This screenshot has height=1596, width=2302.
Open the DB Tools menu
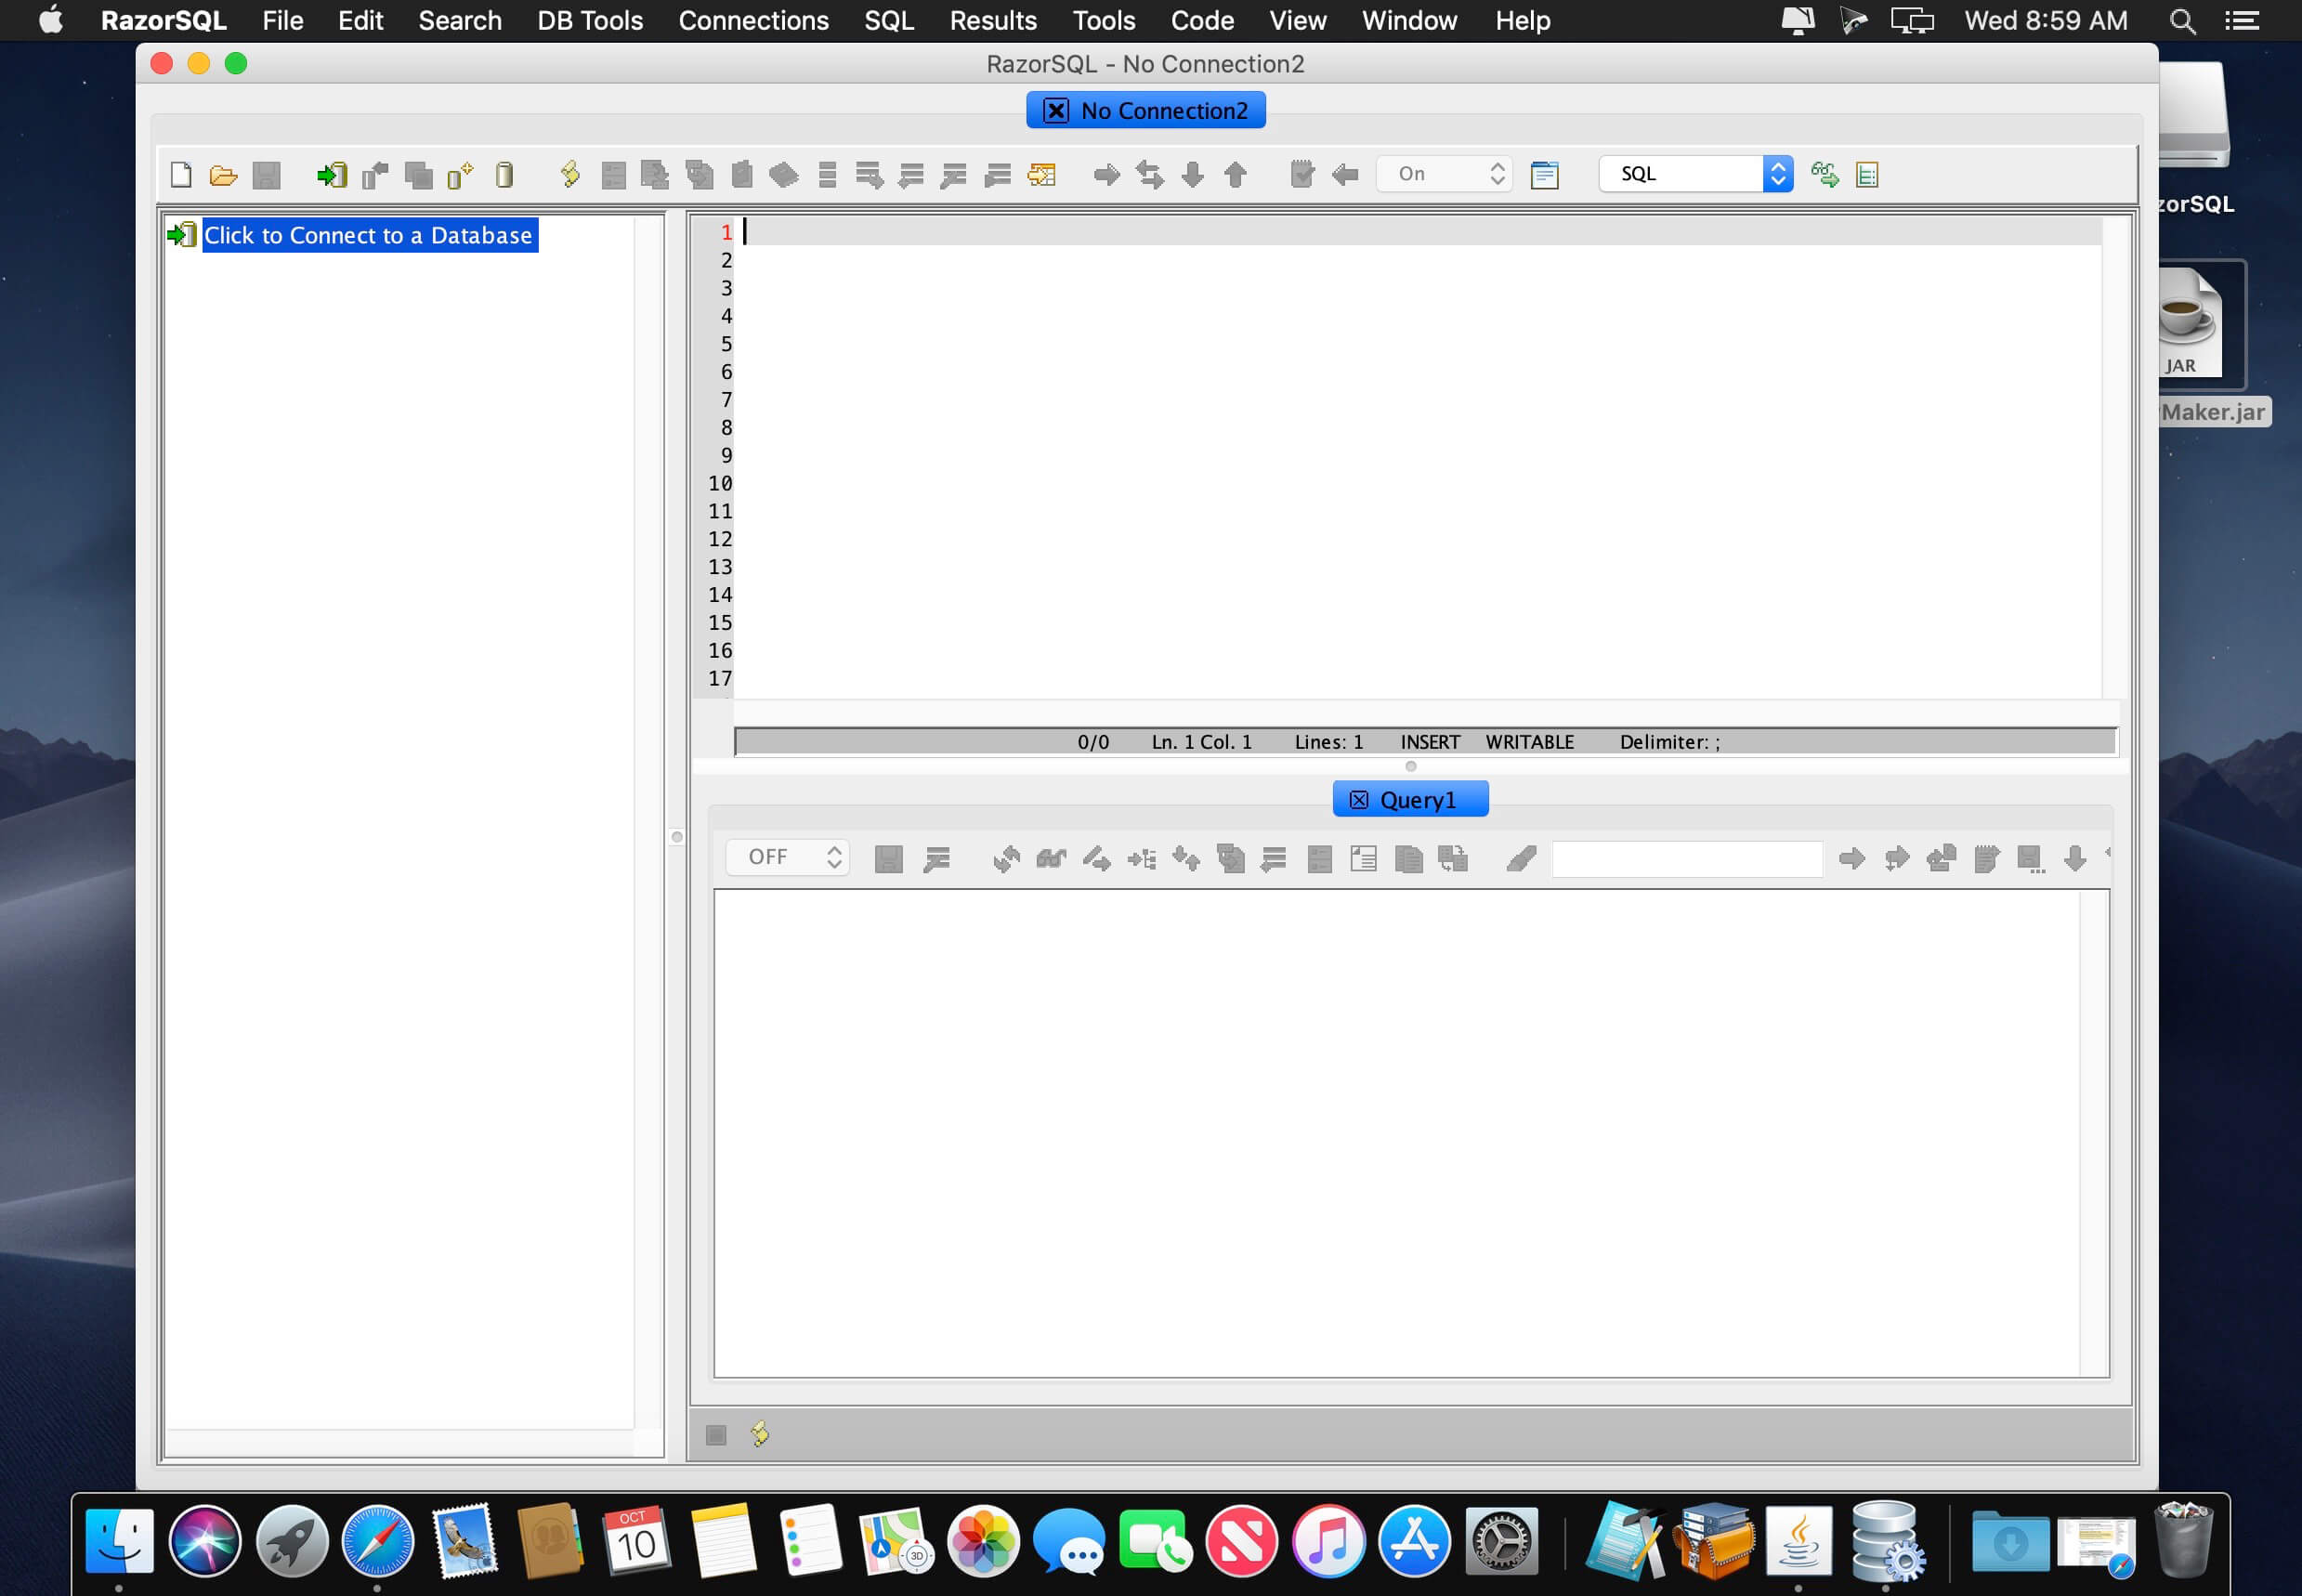(590, 20)
